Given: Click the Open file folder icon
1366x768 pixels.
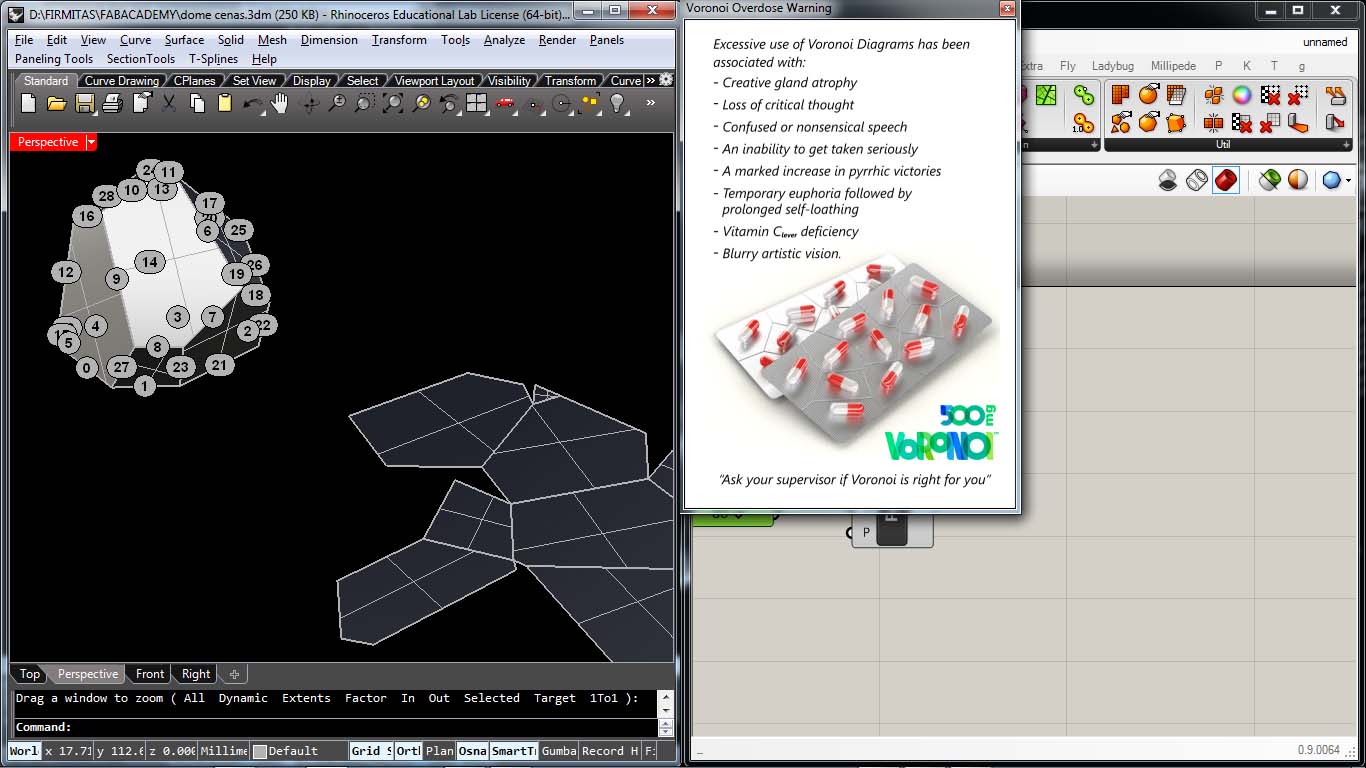Looking at the screenshot, I should [x=56, y=103].
